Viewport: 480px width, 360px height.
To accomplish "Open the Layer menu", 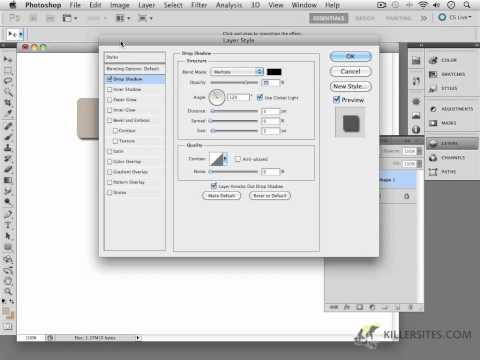I will [146, 5].
